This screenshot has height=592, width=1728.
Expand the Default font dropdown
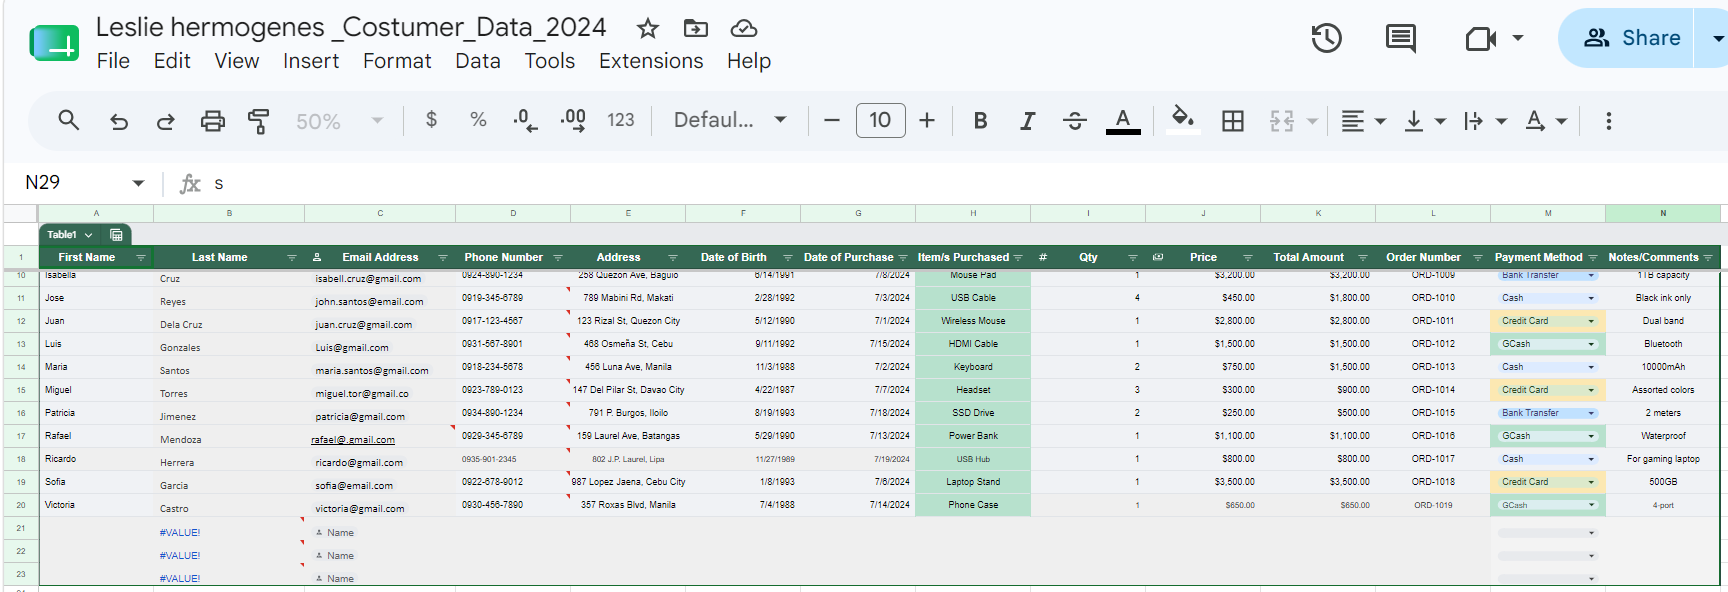(730, 120)
